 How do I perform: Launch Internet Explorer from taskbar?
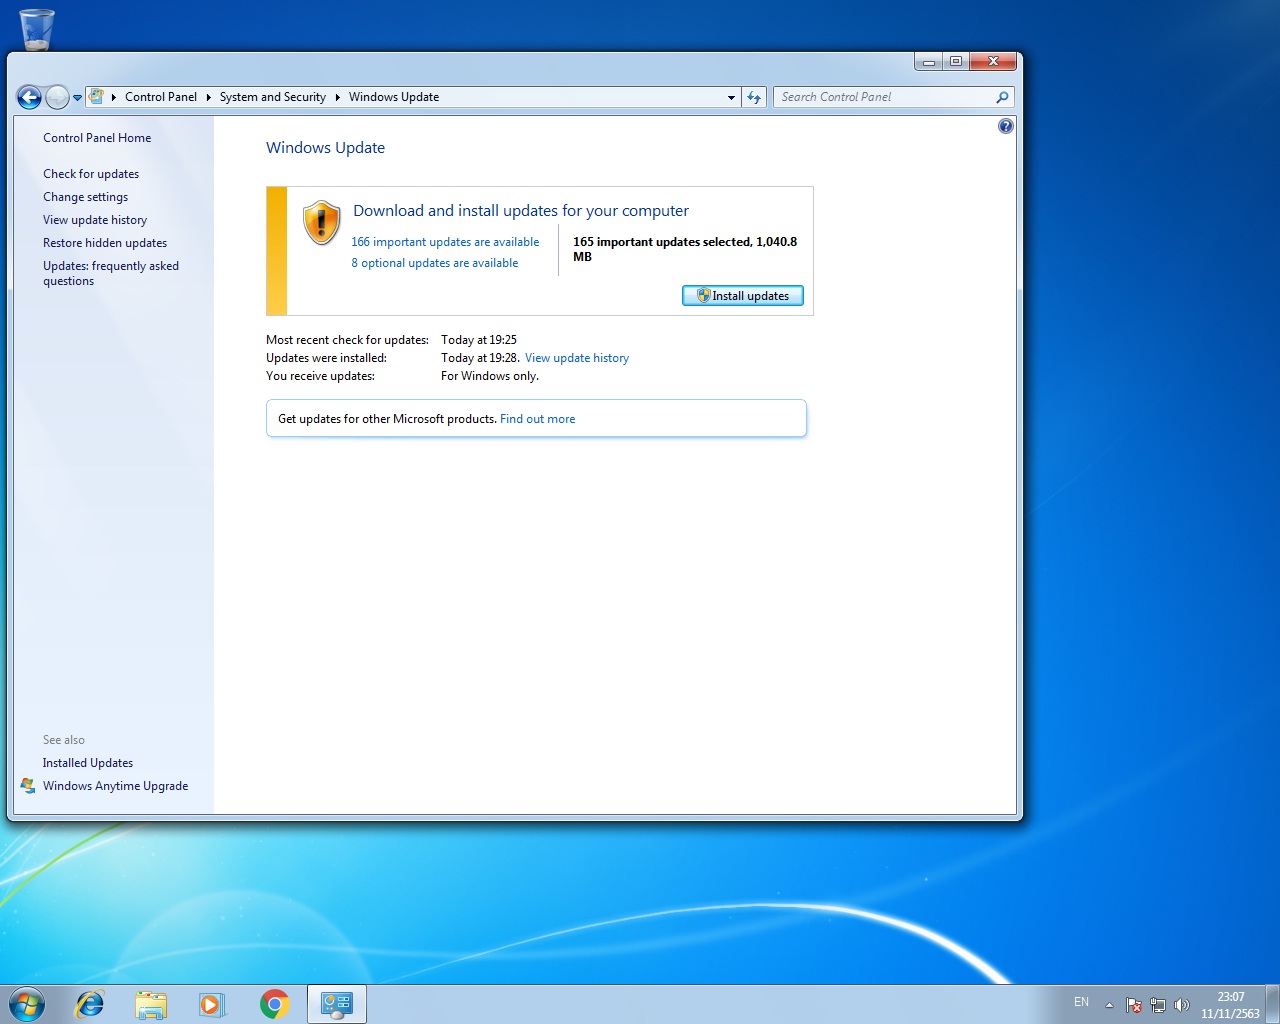(90, 1003)
